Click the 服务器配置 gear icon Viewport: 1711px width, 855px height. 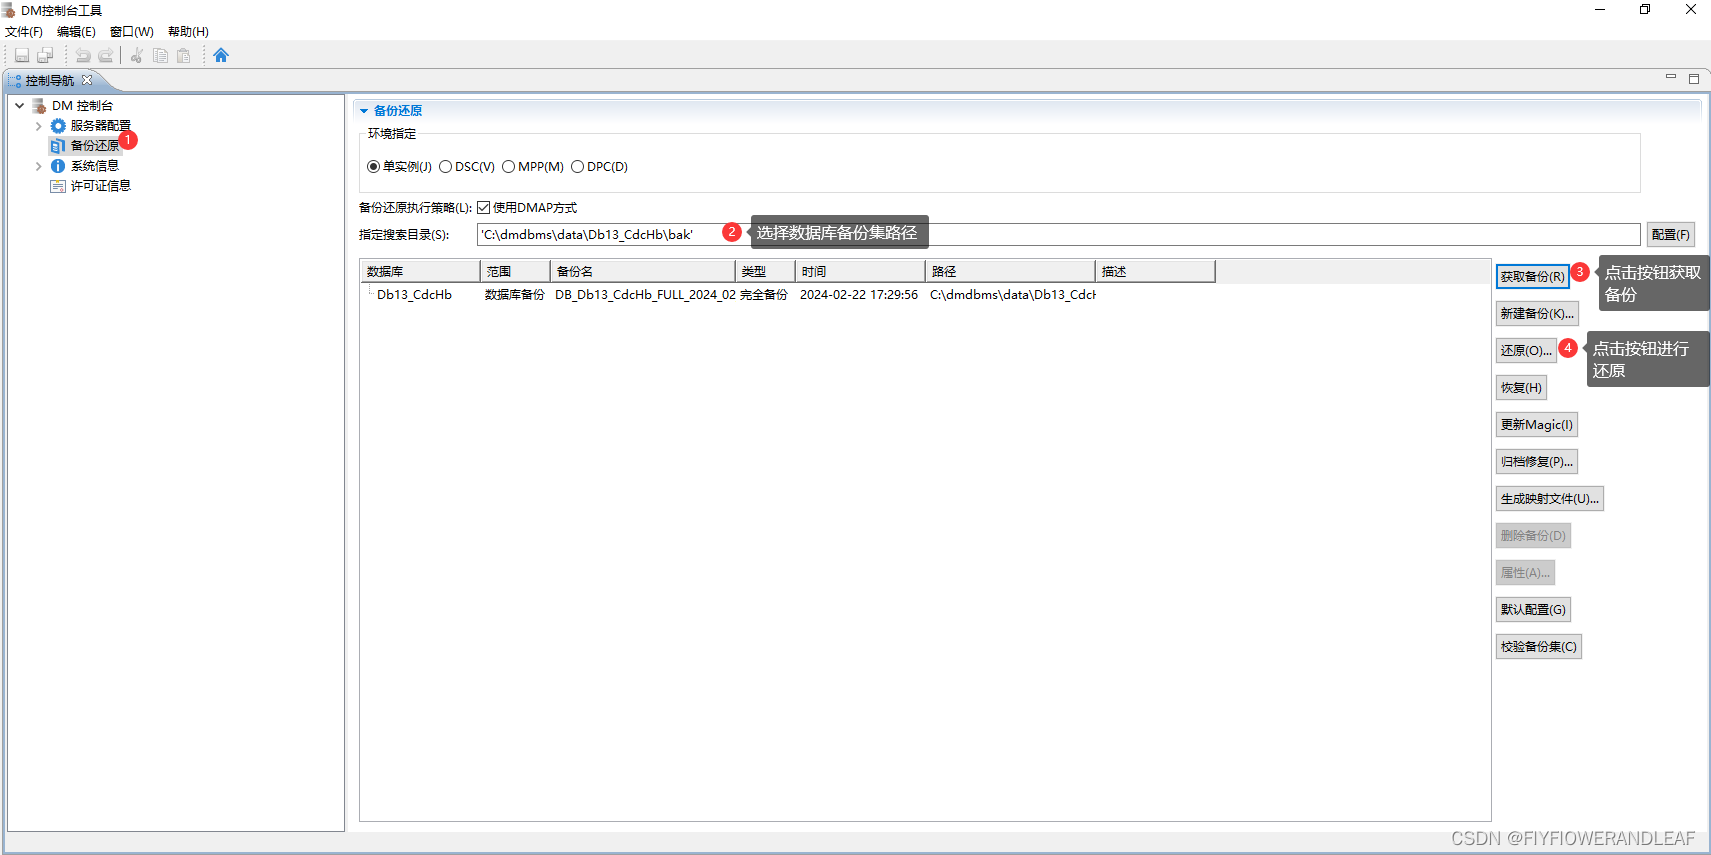[58, 126]
